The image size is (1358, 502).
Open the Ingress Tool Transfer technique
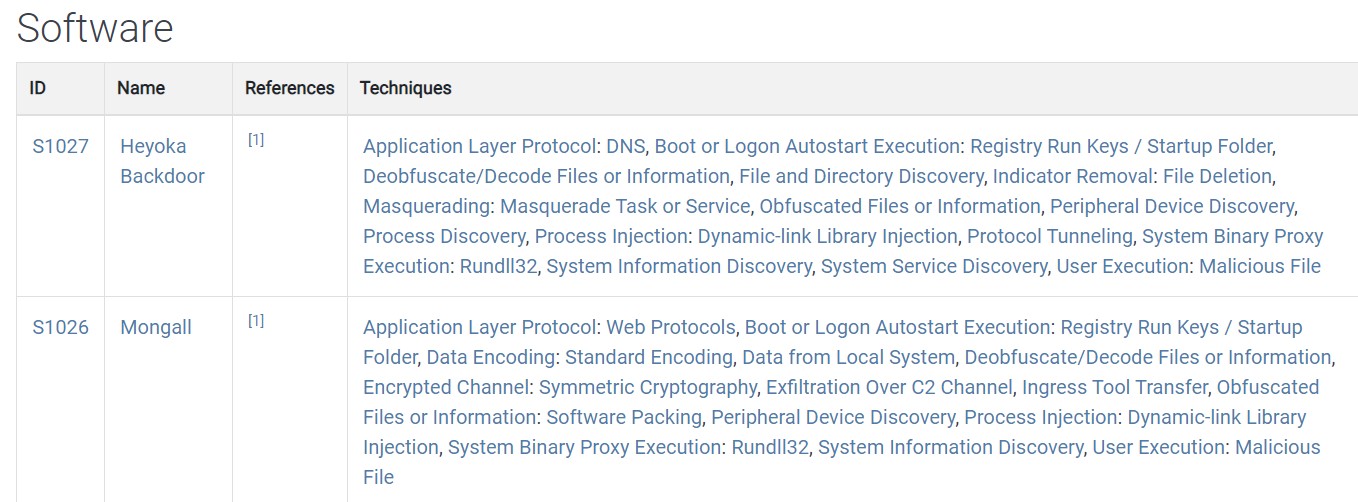[x=1116, y=387]
